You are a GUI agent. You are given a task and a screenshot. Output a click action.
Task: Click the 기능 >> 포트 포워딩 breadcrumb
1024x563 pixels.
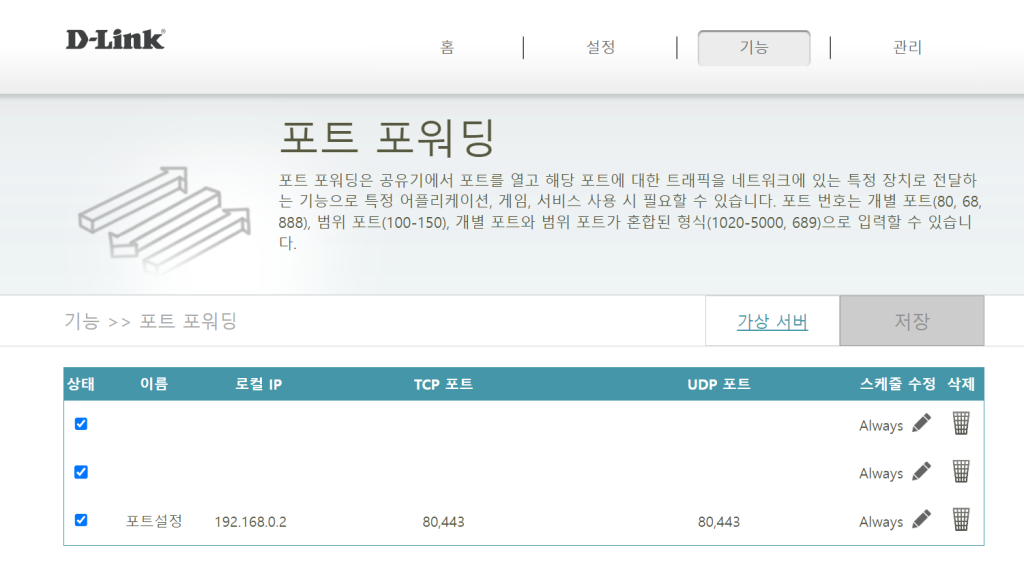[150, 321]
